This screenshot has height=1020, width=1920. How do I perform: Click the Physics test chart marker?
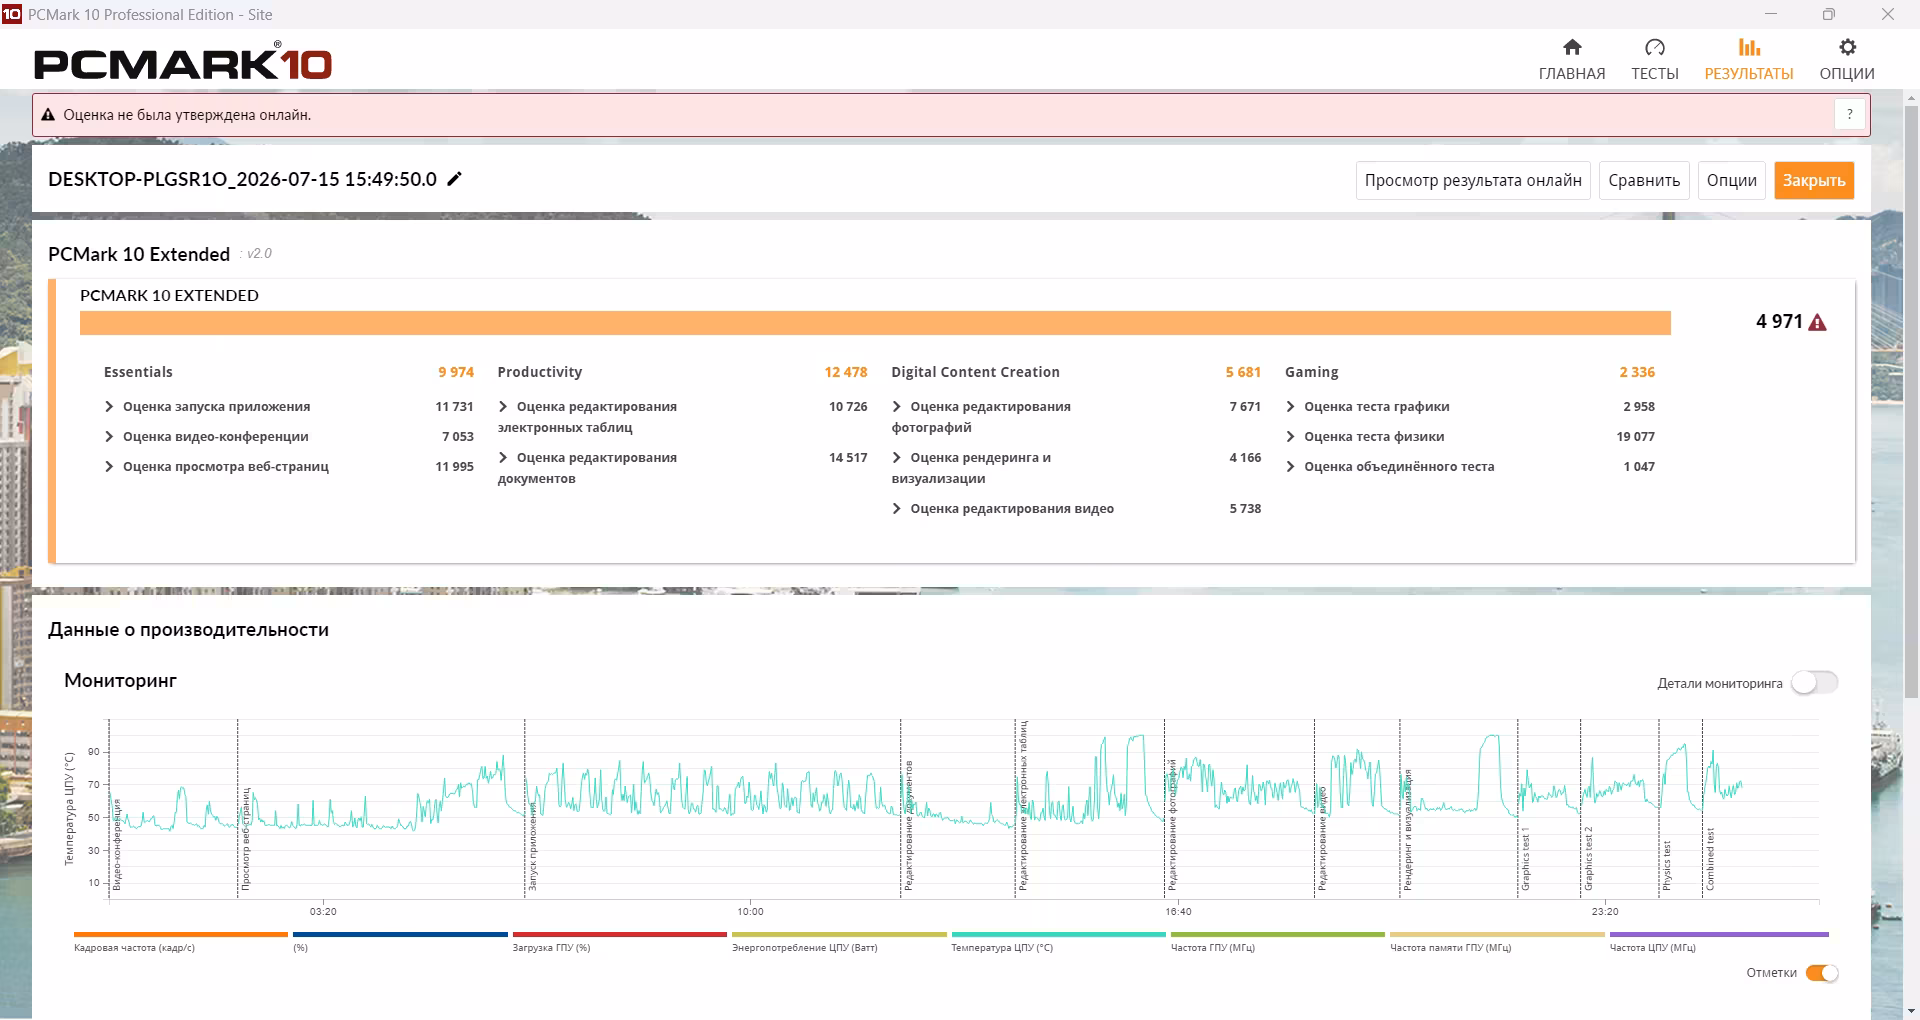[x=1667, y=865]
